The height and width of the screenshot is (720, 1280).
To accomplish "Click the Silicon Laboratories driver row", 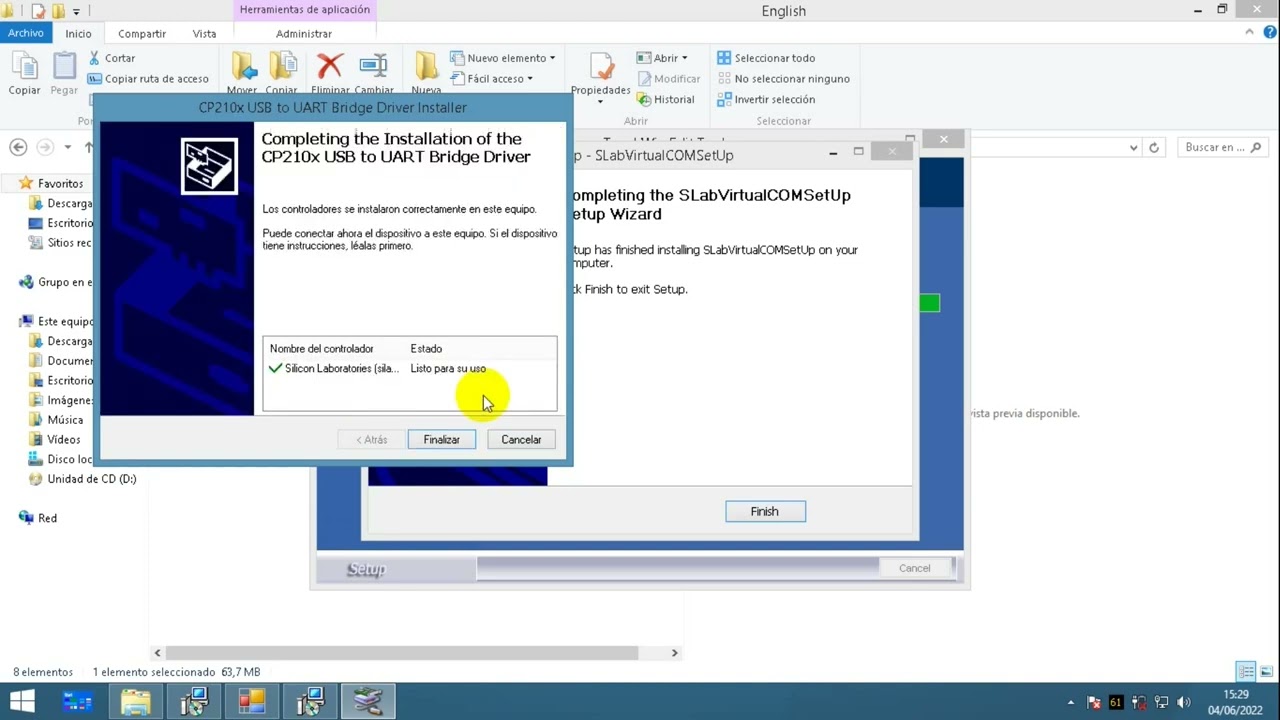I will [410, 369].
